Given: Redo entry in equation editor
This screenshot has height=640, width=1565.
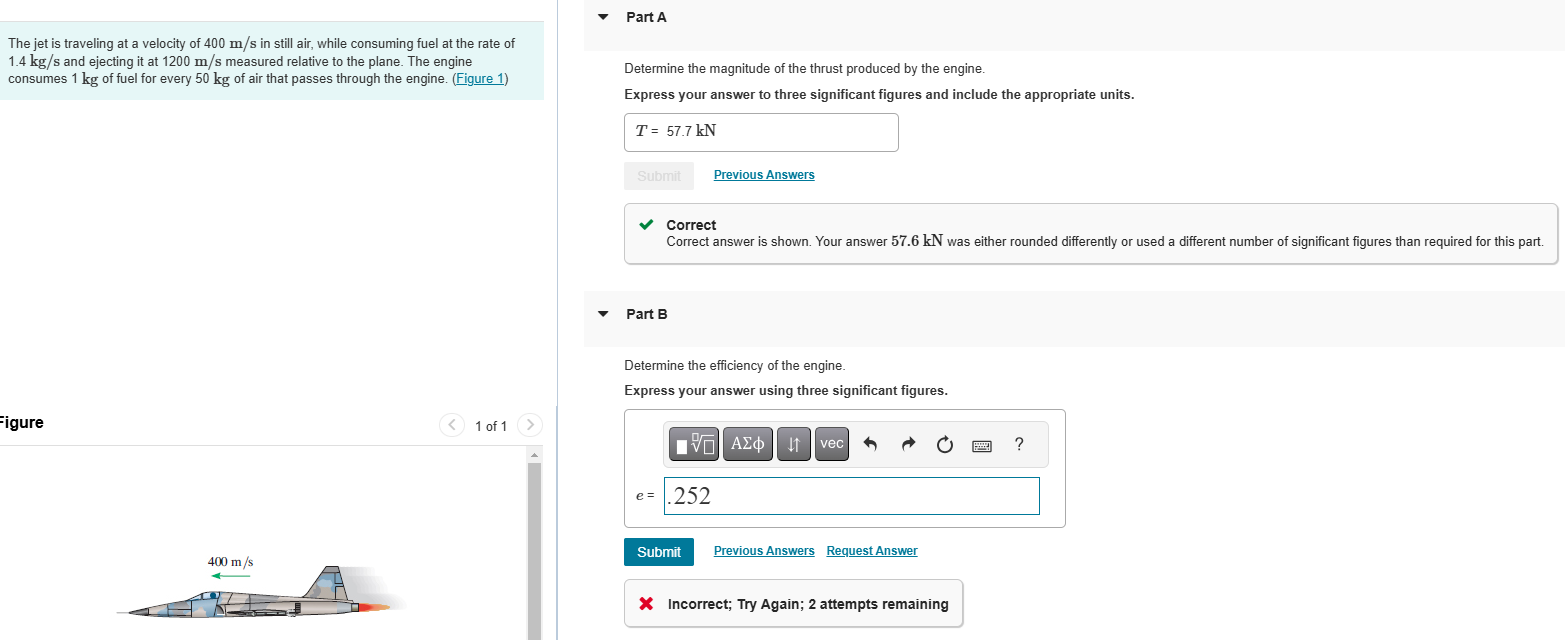Looking at the screenshot, I should click(x=908, y=445).
